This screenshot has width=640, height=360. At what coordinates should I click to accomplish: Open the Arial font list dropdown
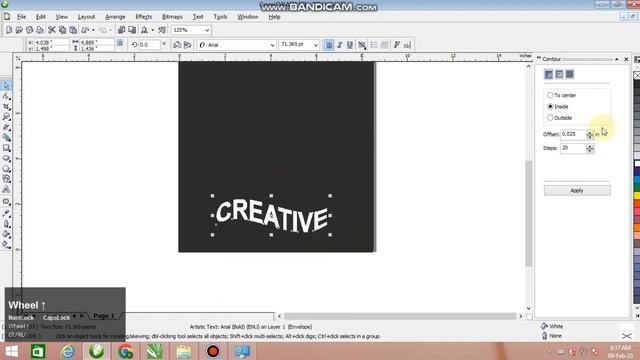coord(272,45)
